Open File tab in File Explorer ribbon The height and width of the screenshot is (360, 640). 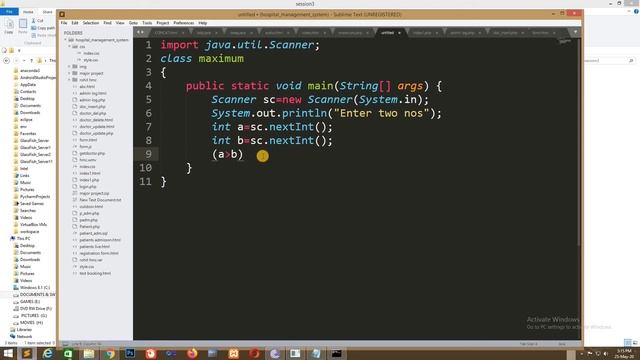[x=9, y=12]
